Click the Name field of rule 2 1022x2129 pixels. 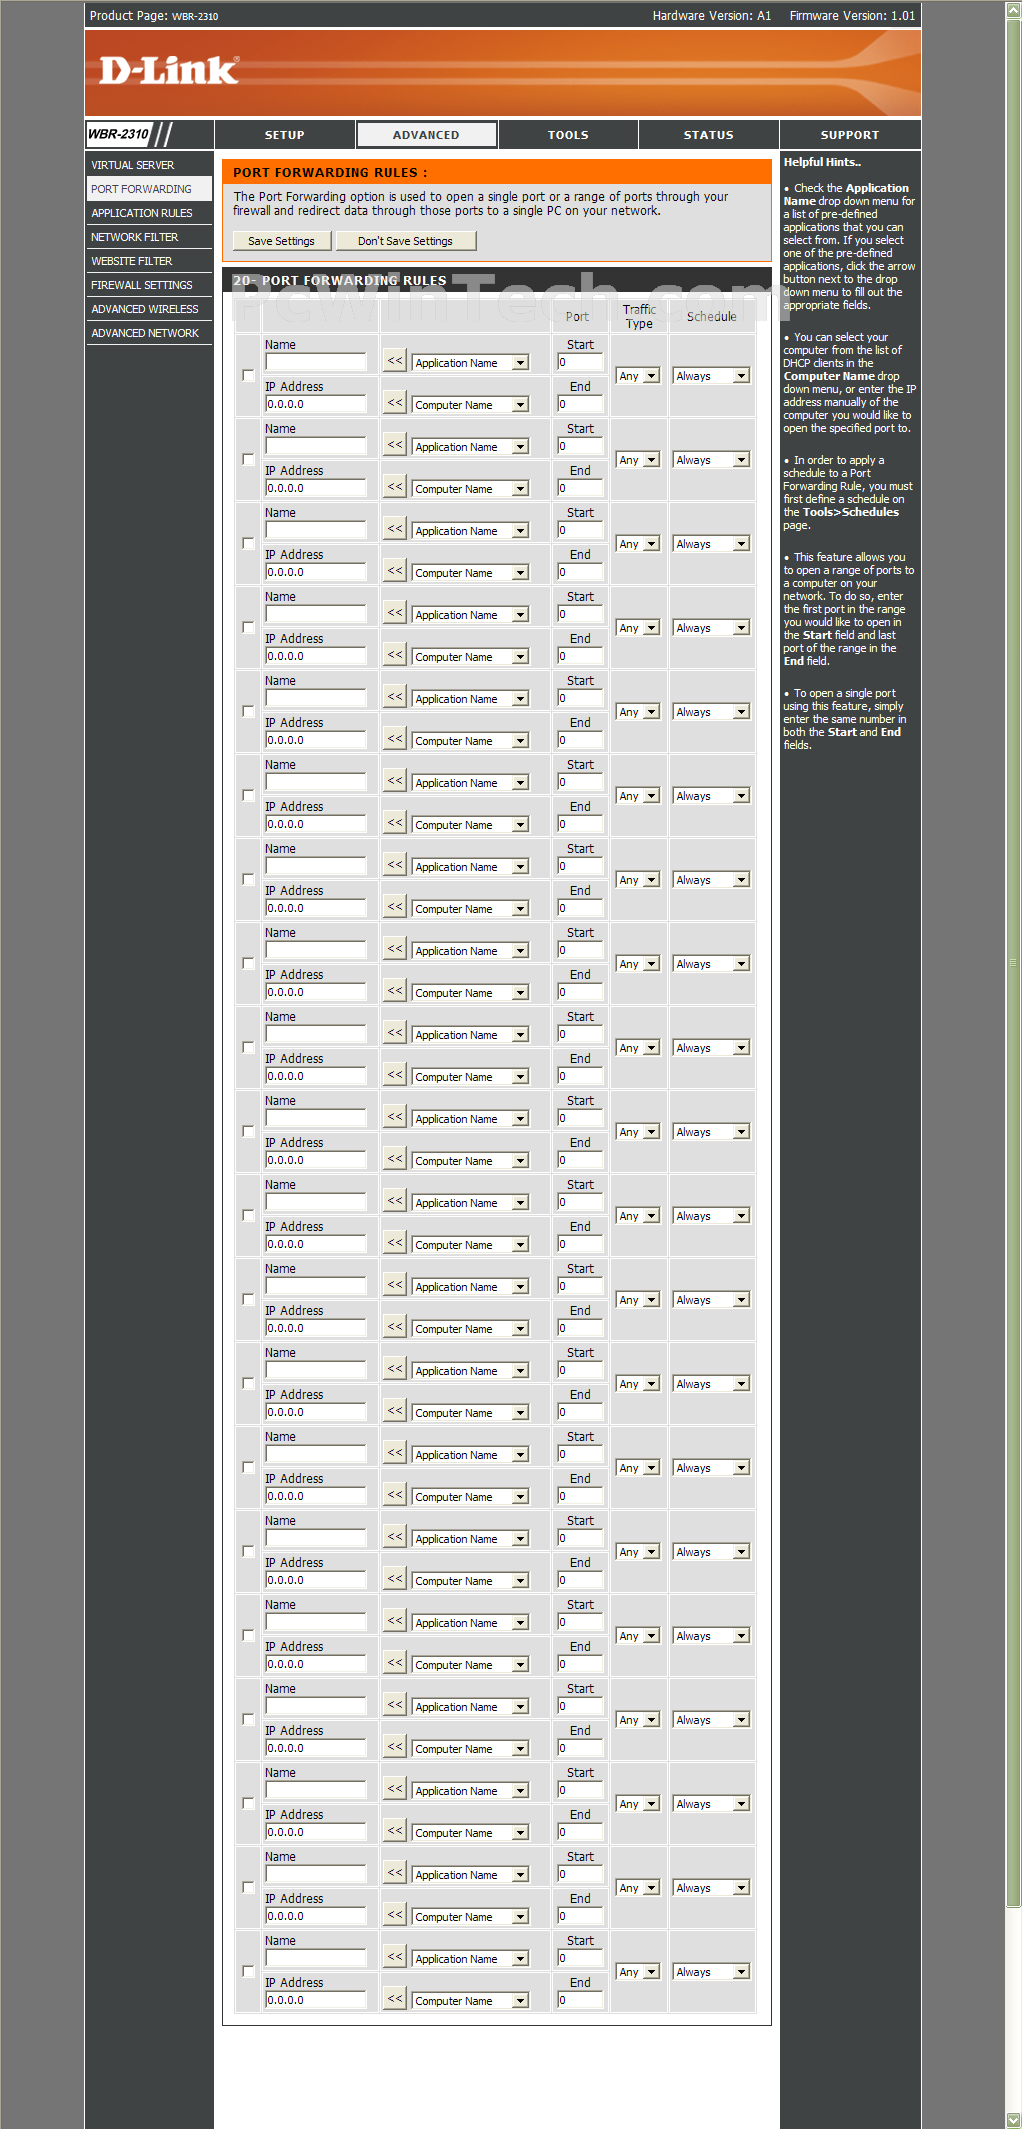[x=316, y=446]
